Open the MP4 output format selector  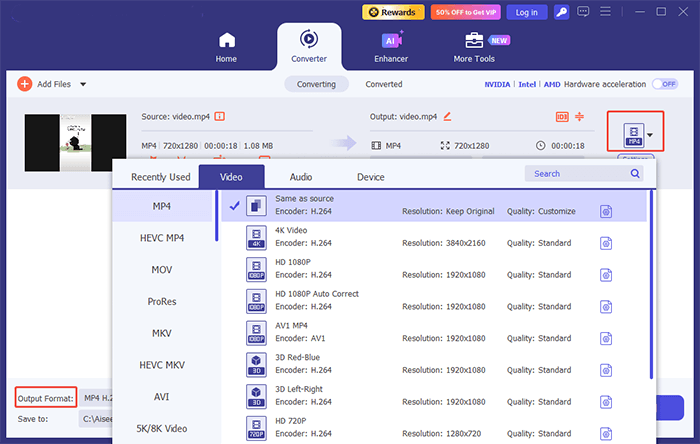coord(635,134)
